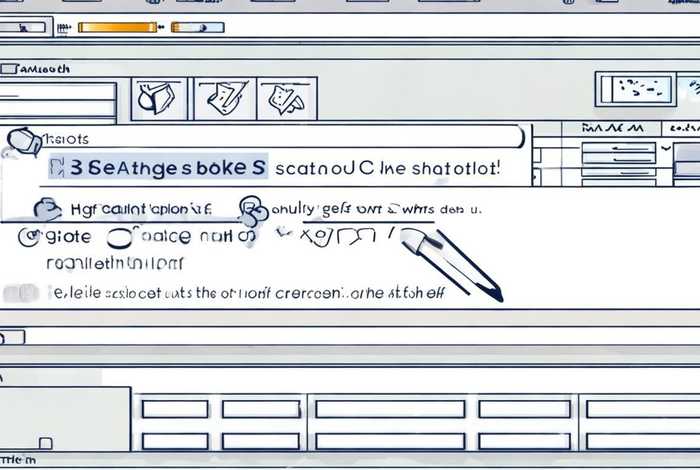Image resolution: width=700 pixels, height=470 pixels.
Task: Select the 'giote' radio option
Action: click(x=28, y=238)
